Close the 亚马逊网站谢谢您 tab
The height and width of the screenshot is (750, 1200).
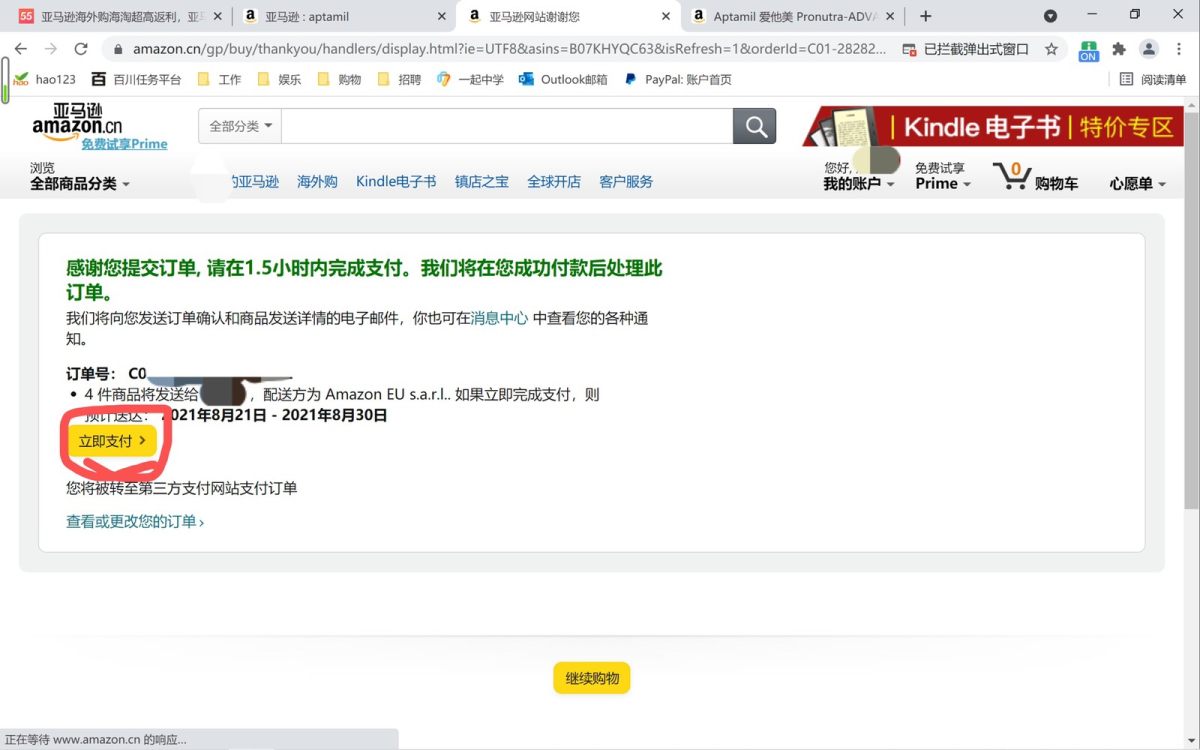(666, 16)
